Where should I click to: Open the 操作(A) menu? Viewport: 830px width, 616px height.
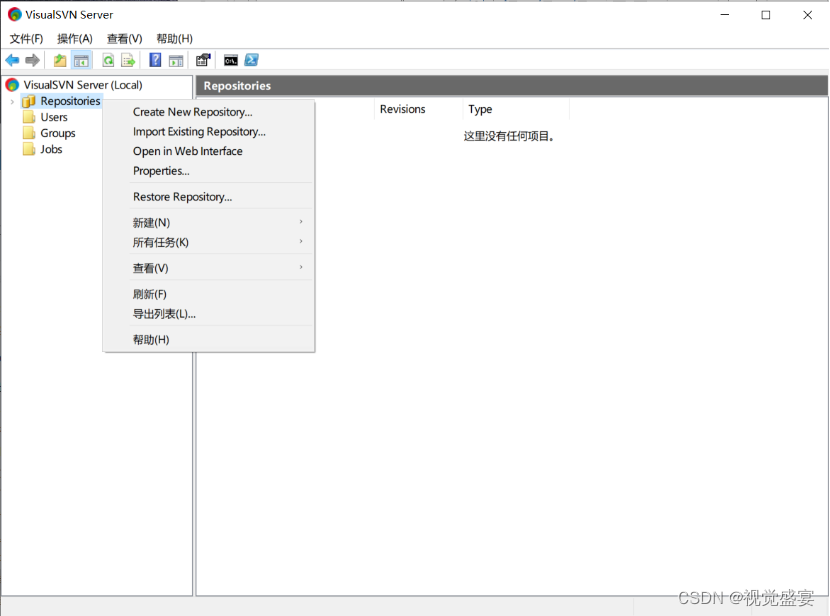point(75,39)
